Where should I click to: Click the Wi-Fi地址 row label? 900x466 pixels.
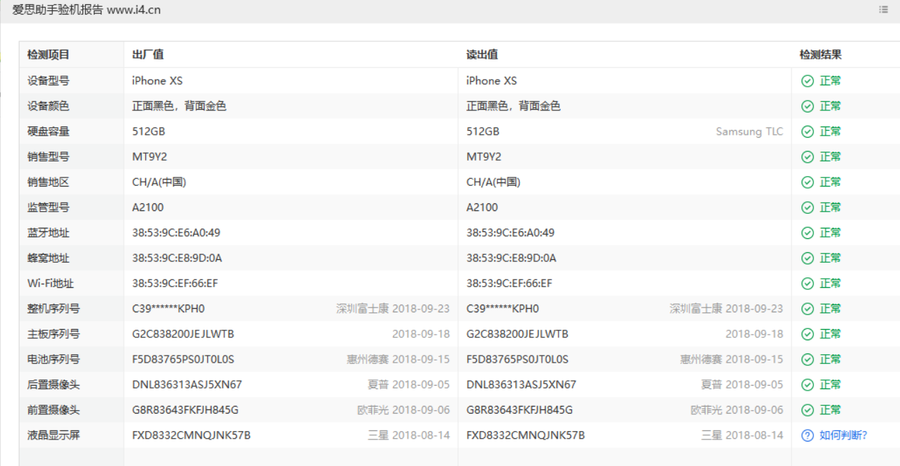pyautogui.click(x=51, y=283)
